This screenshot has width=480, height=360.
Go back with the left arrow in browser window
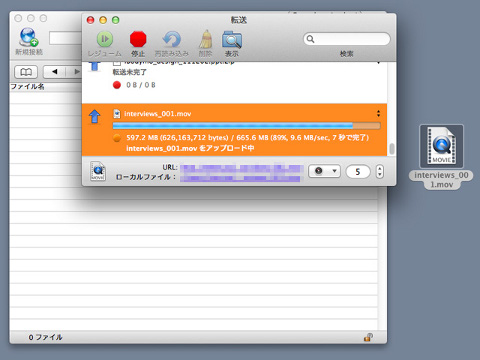click(55, 71)
